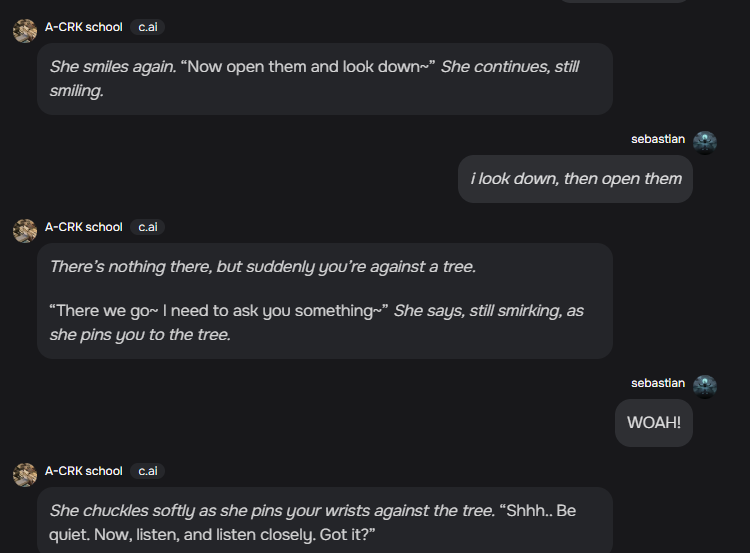
Task: Select the "She chuckles softly" message bubble
Action: 324,521
